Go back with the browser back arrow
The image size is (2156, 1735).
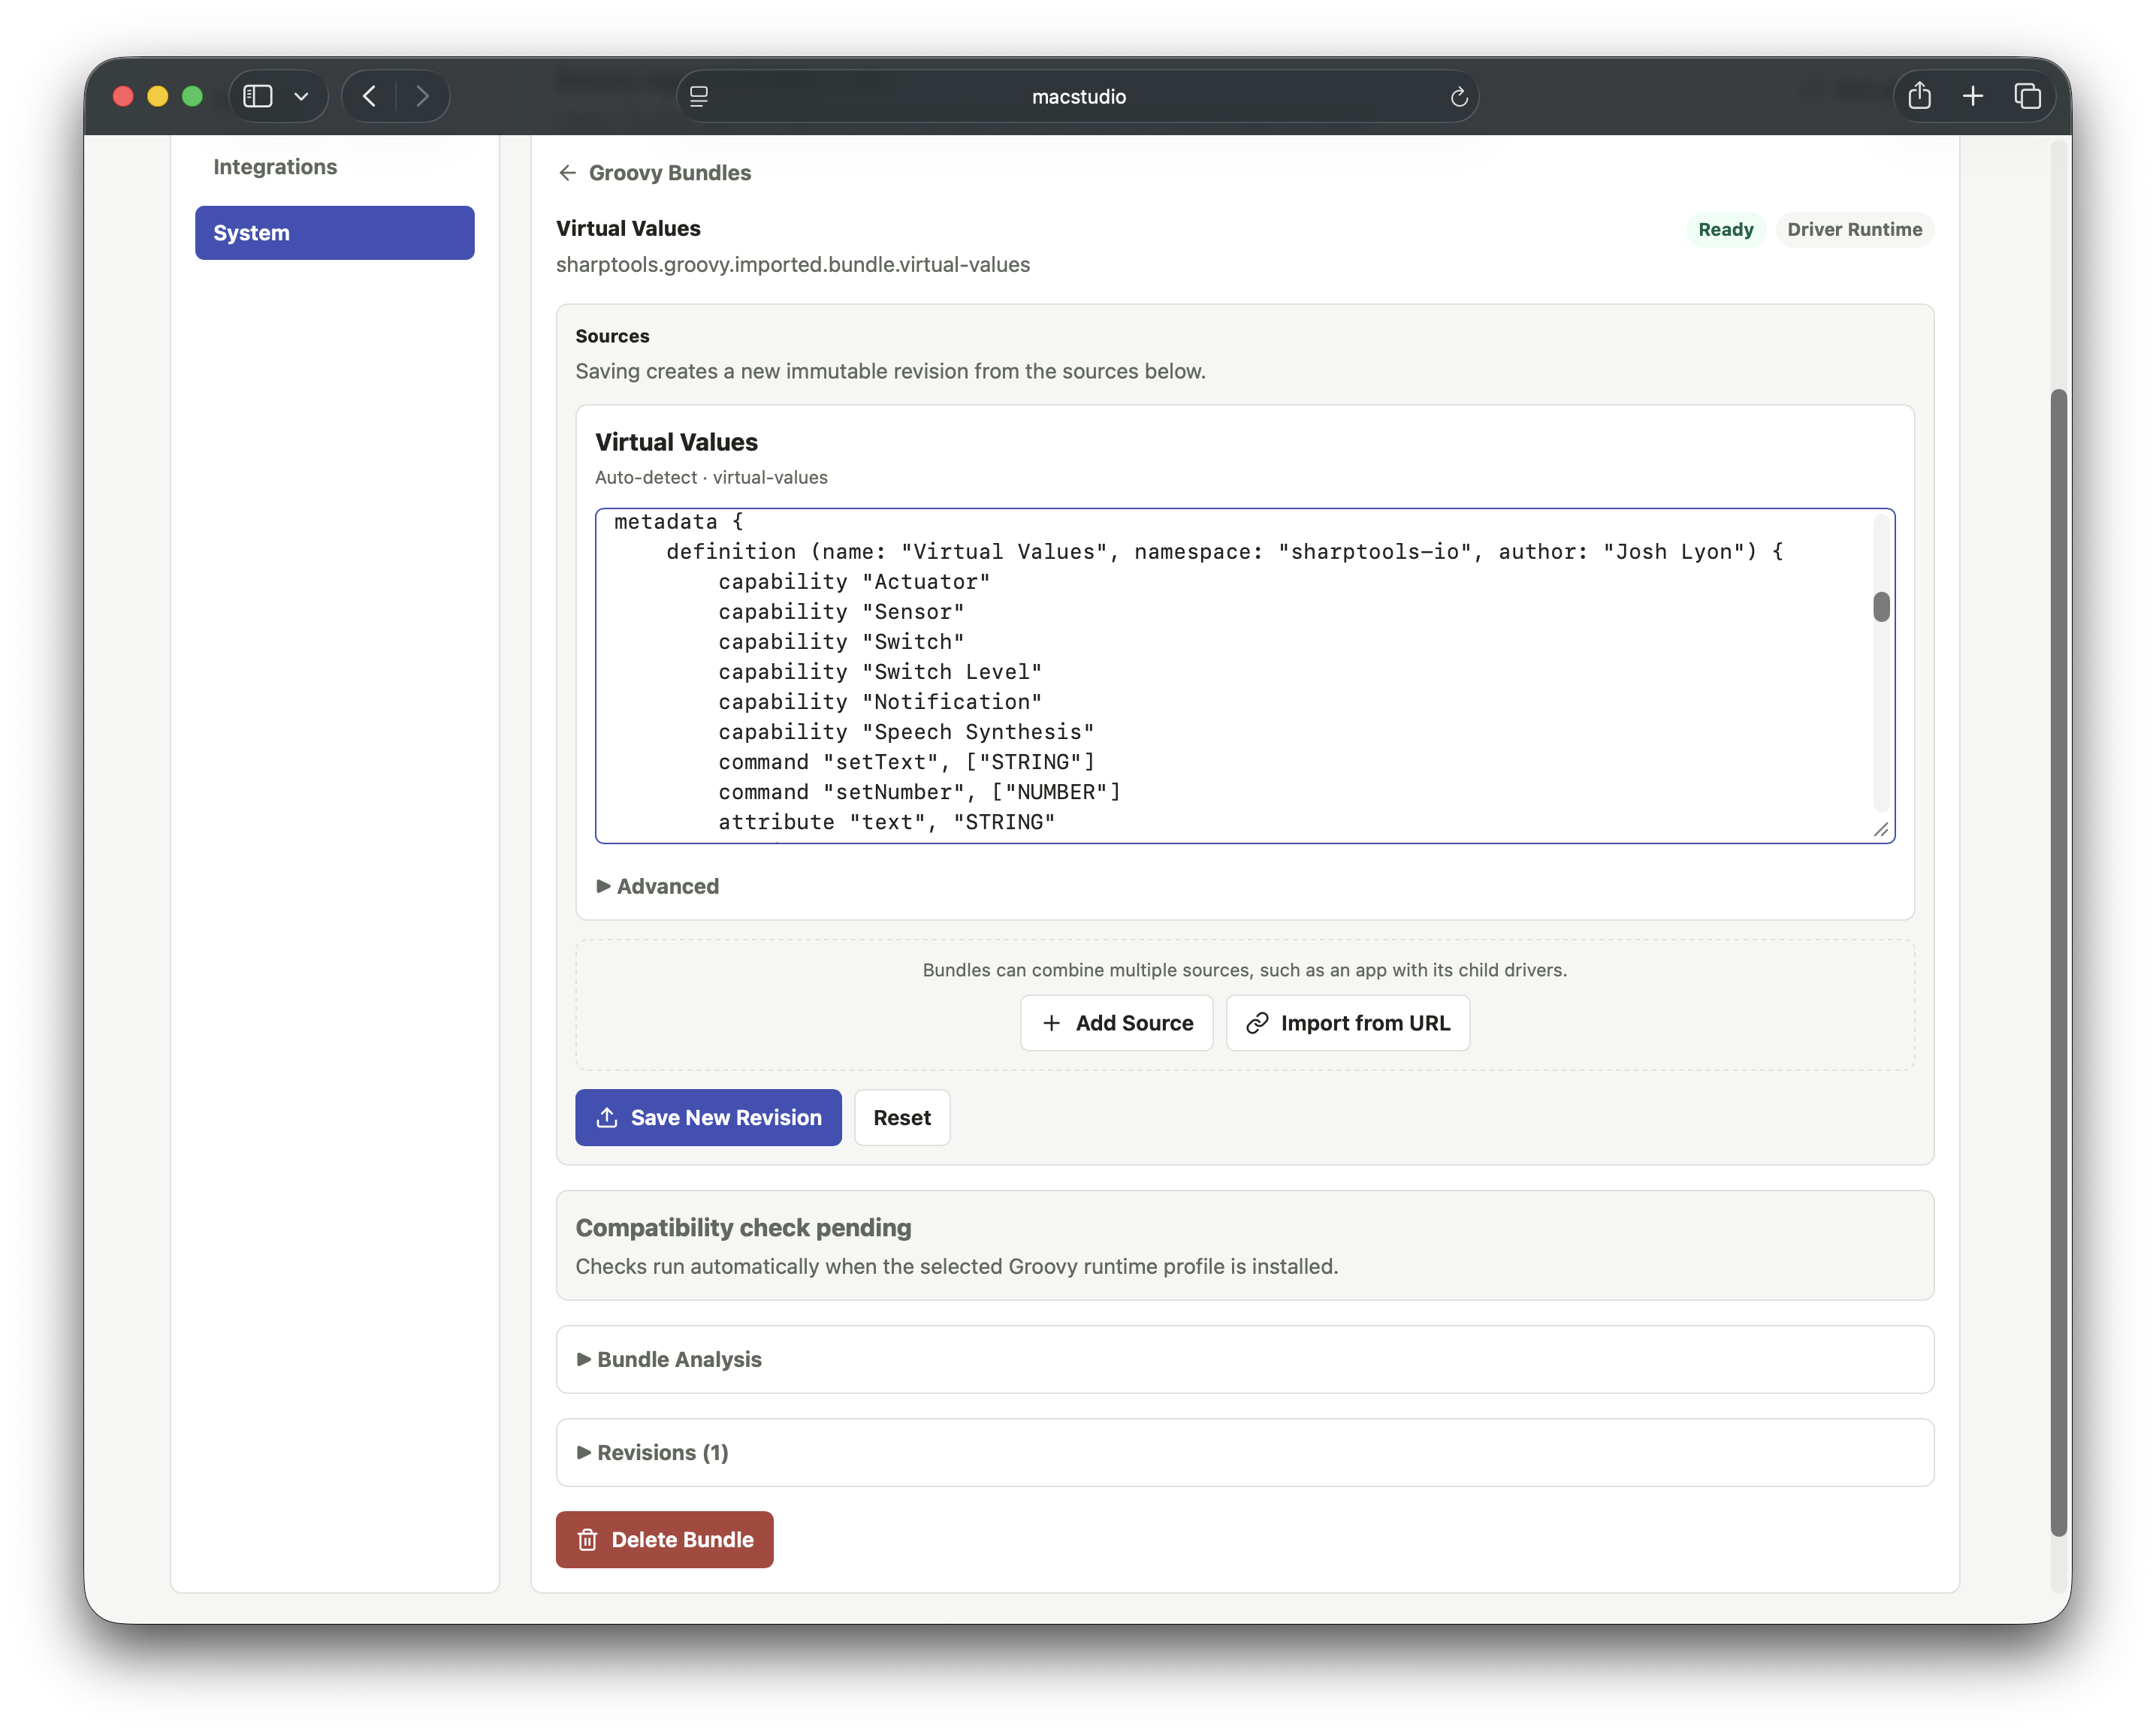(x=369, y=96)
